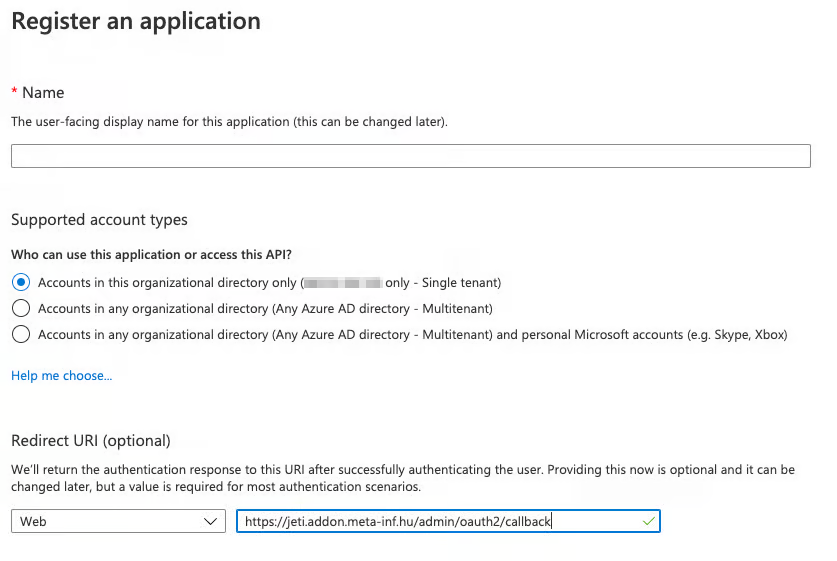Click the Redirect URI (optional) heading
837x561 pixels.
pyautogui.click(x=91, y=440)
